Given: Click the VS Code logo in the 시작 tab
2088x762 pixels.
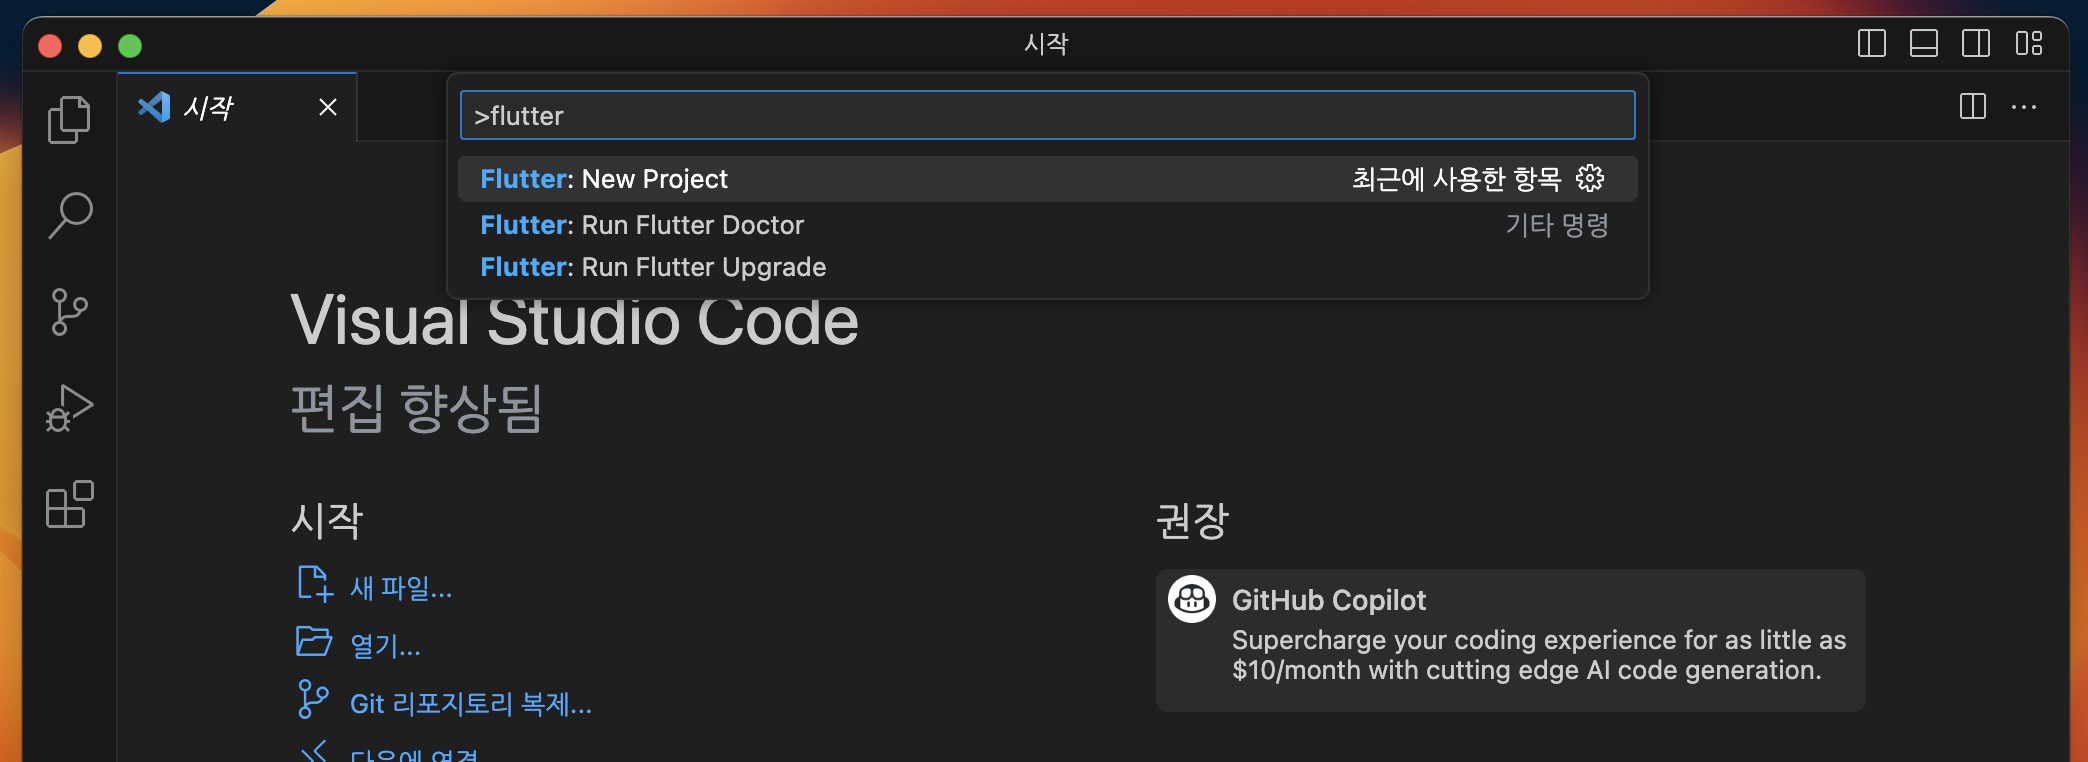Looking at the screenshot, I should point(154,107).
